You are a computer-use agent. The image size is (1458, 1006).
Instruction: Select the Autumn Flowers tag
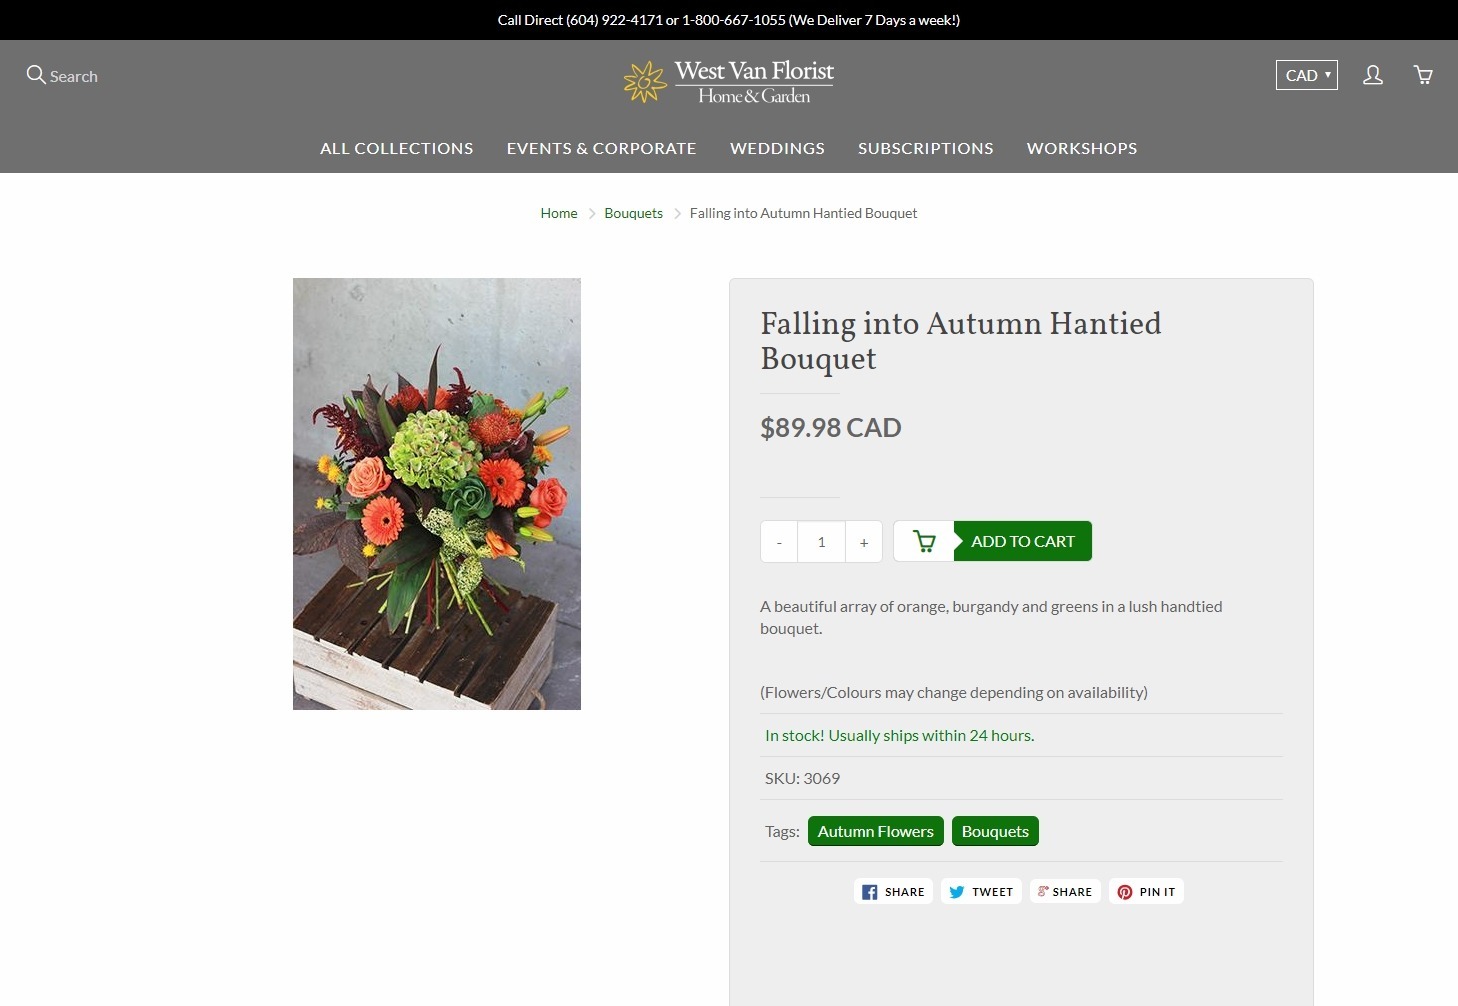pos(876,831)
